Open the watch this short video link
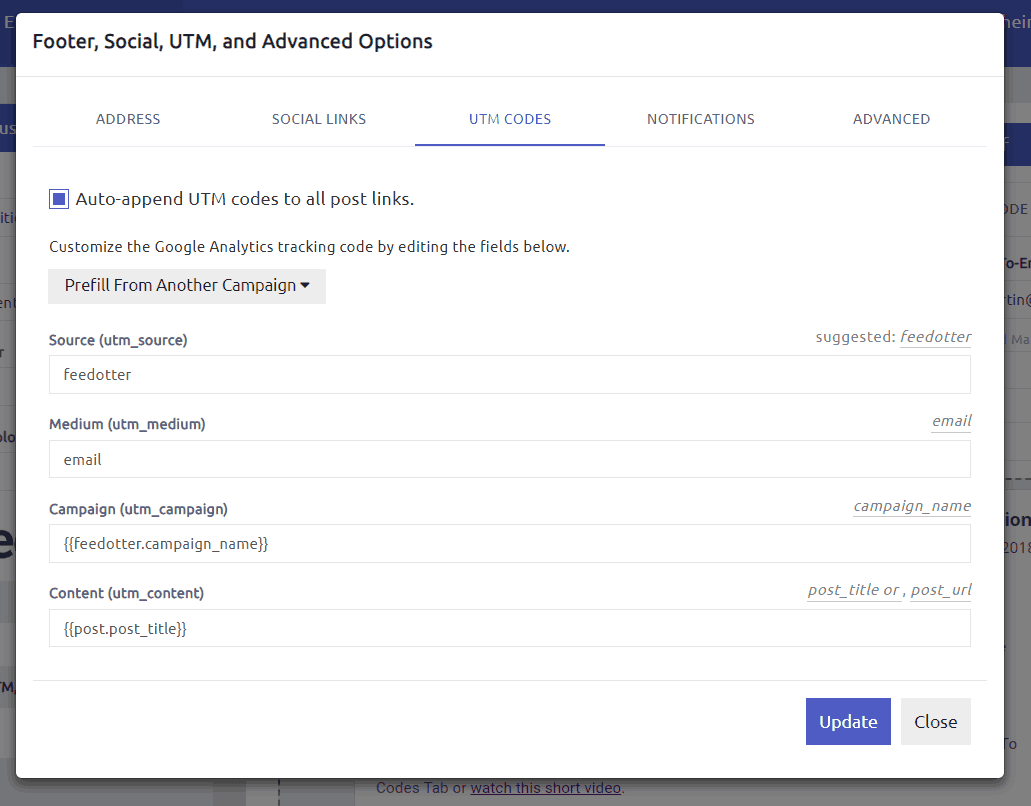This screenshot has width=1031, height=806. coord(546,788)
